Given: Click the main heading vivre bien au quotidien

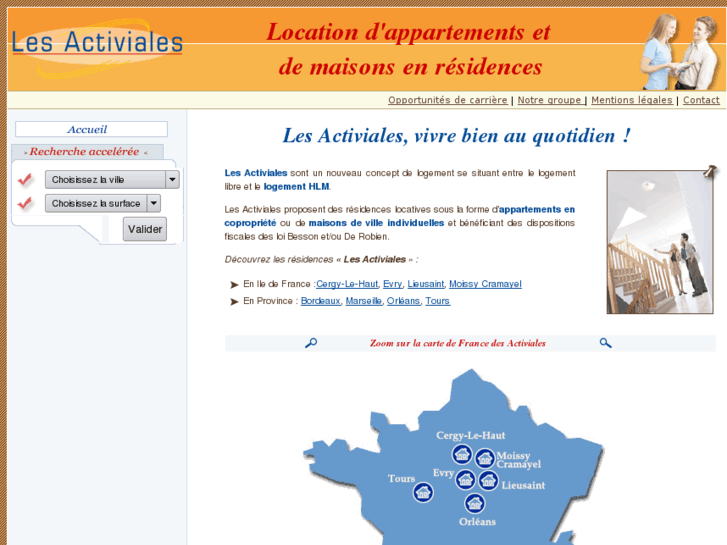Looking at the screenshot, I should 457,136.
